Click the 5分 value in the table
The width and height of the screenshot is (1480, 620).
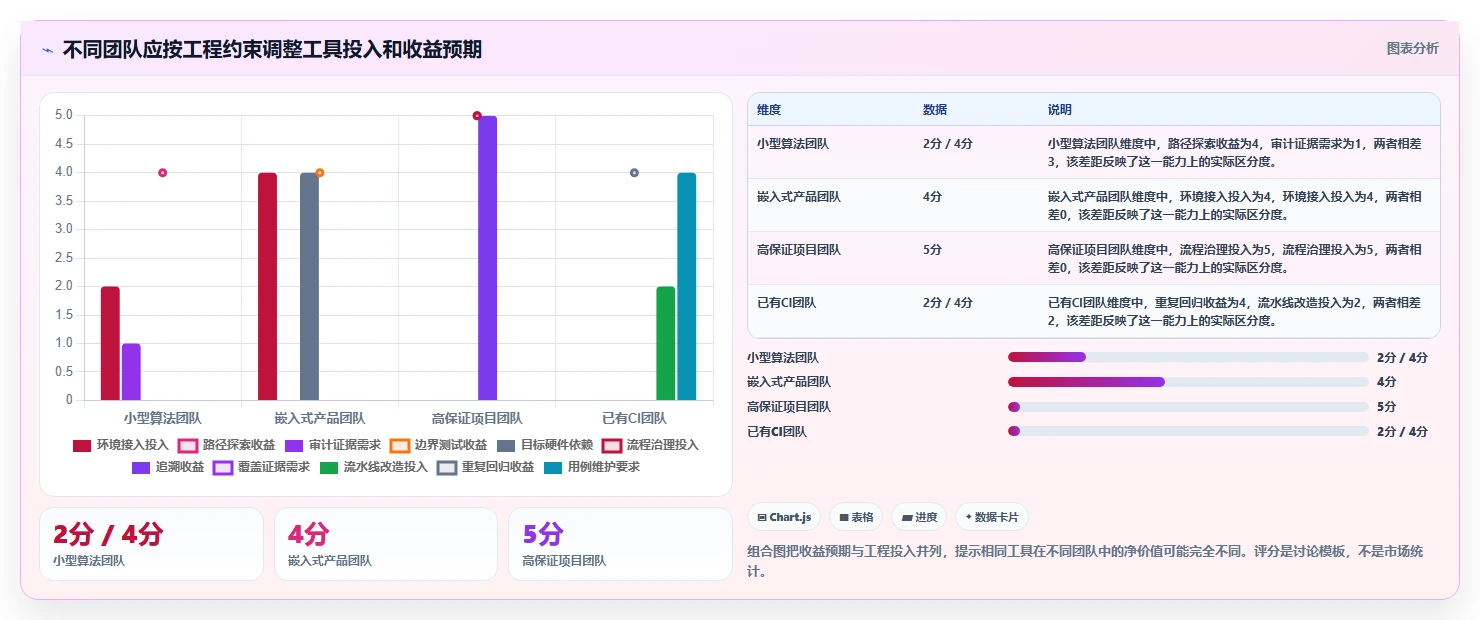pyautogui.click(x=932, y=250)
